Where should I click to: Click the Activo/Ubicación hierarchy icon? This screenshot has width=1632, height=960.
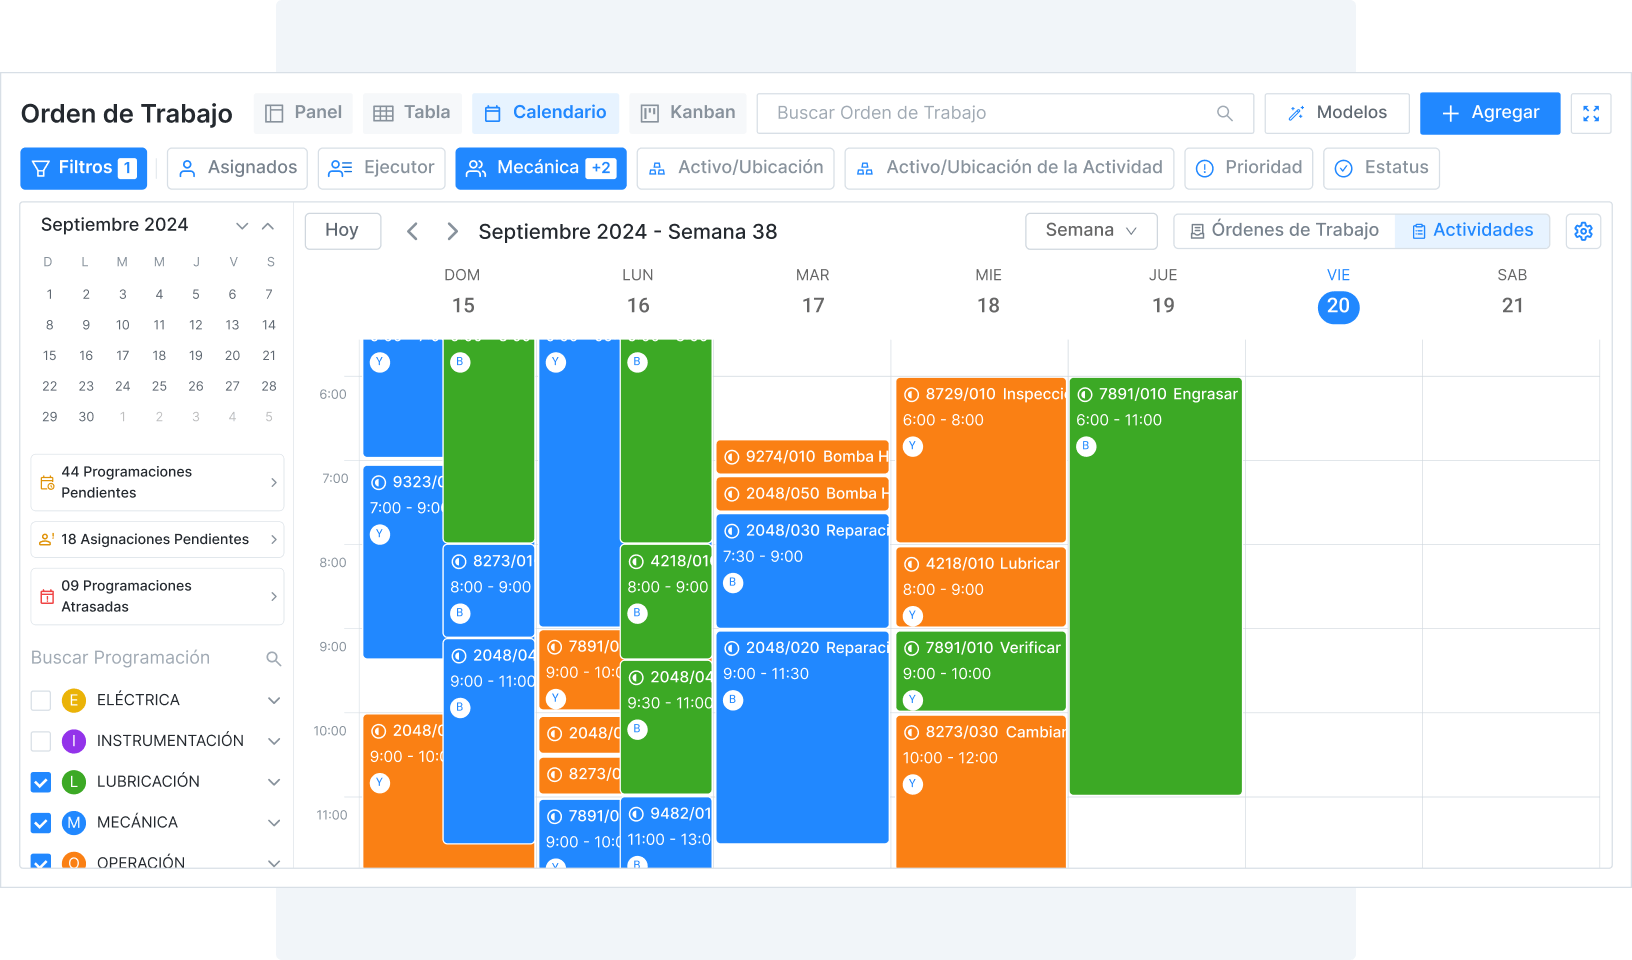coord(657,168)
